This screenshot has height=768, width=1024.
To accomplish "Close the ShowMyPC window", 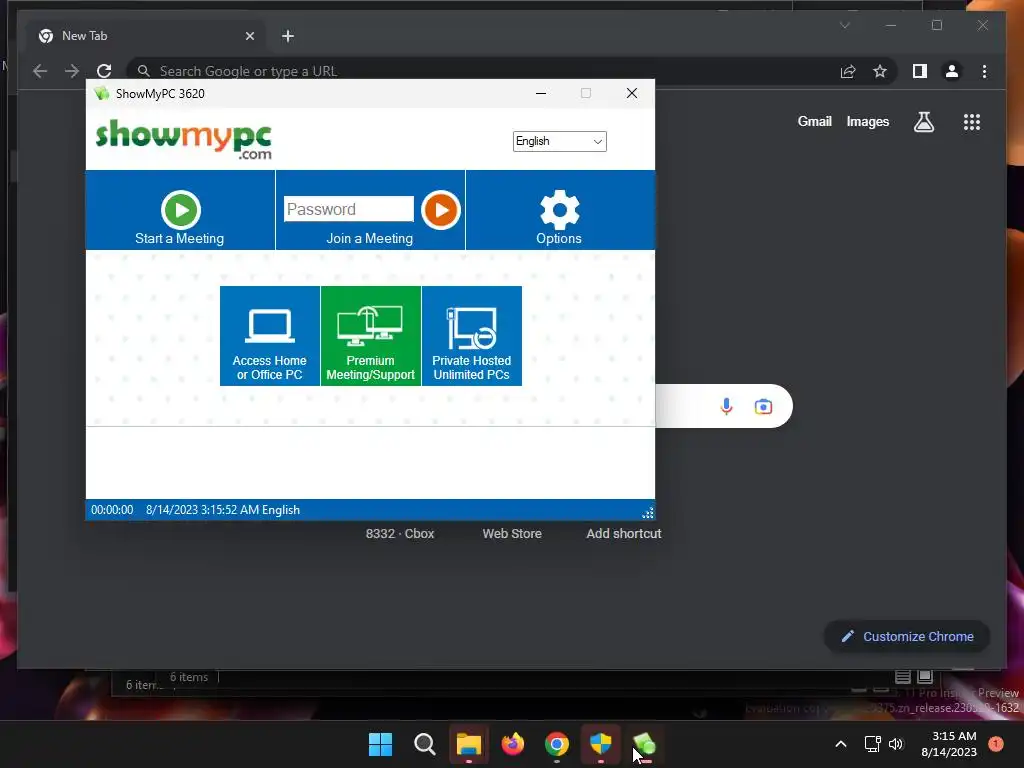I will pos(632,93).
